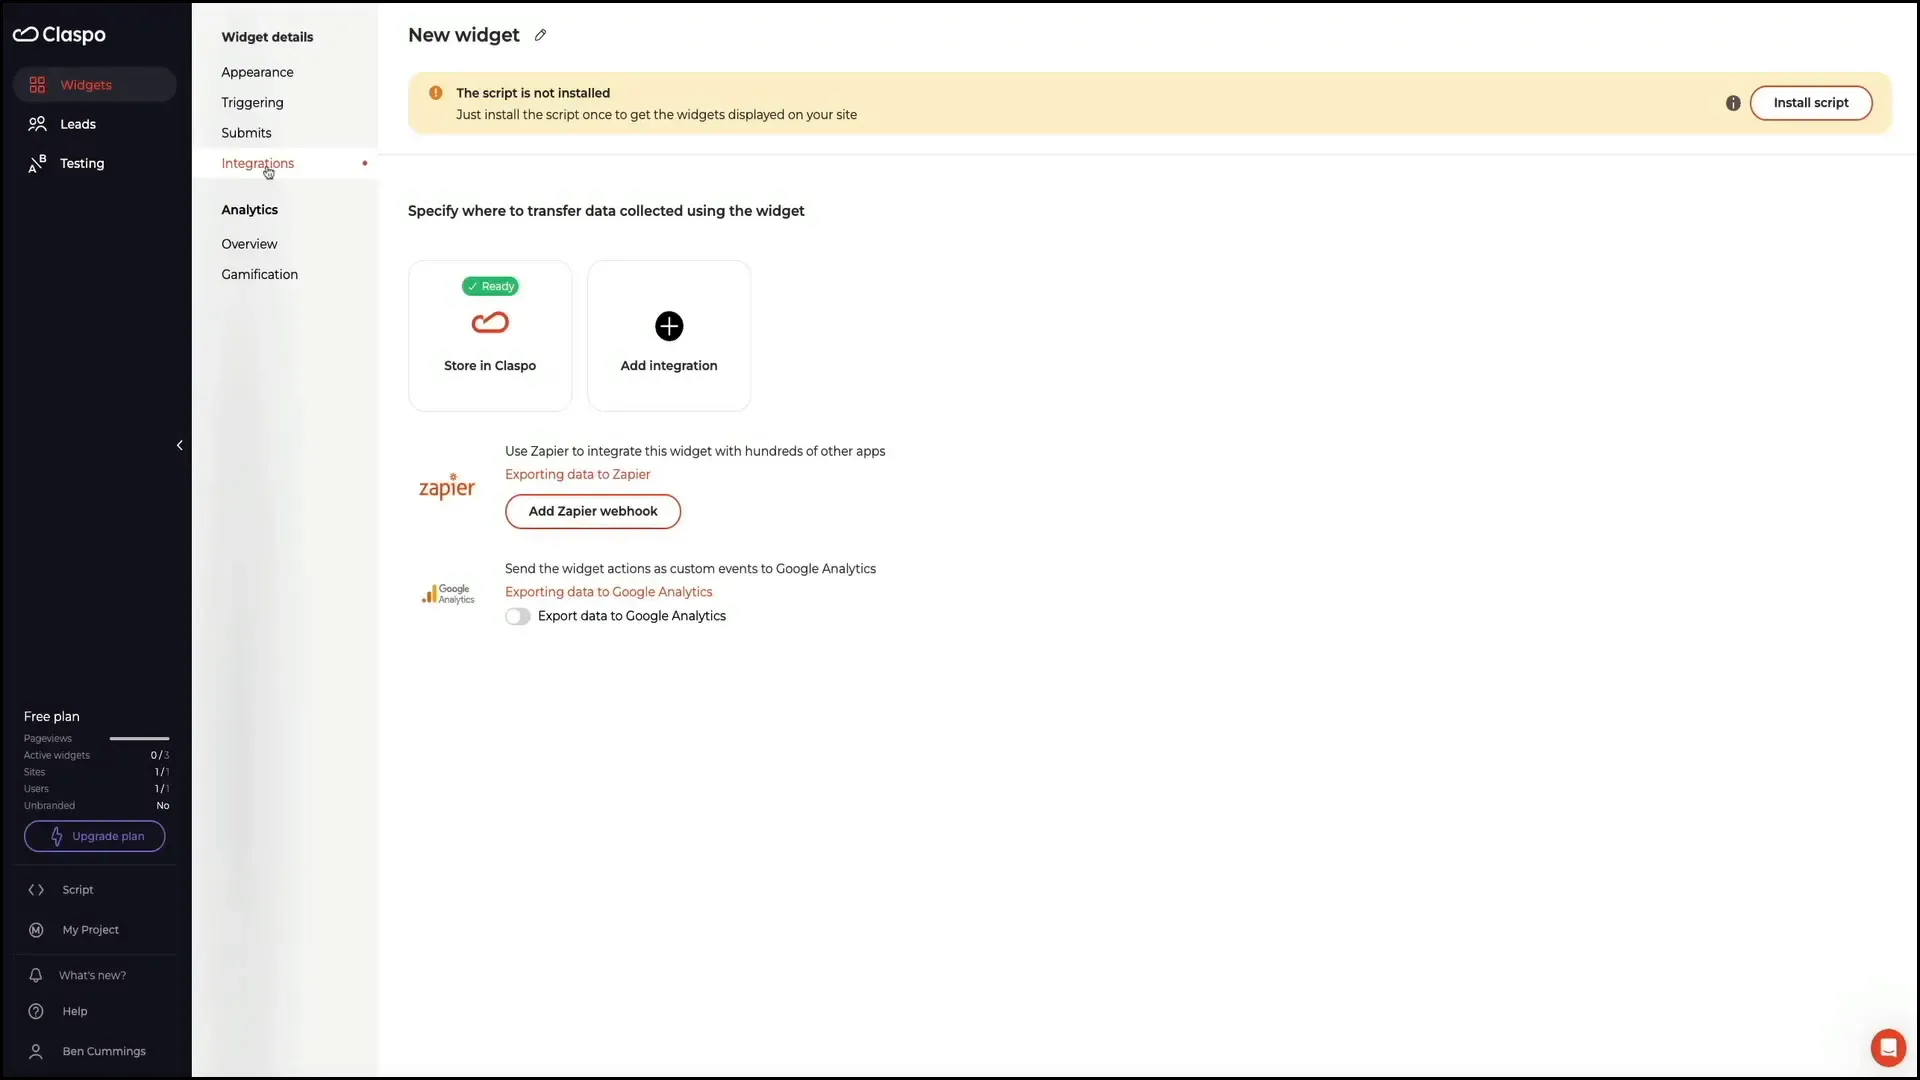The width and height of the screenshot is (1920, 1080).
Task: Click the Leads people icon
Action: [x=37, y=124]
